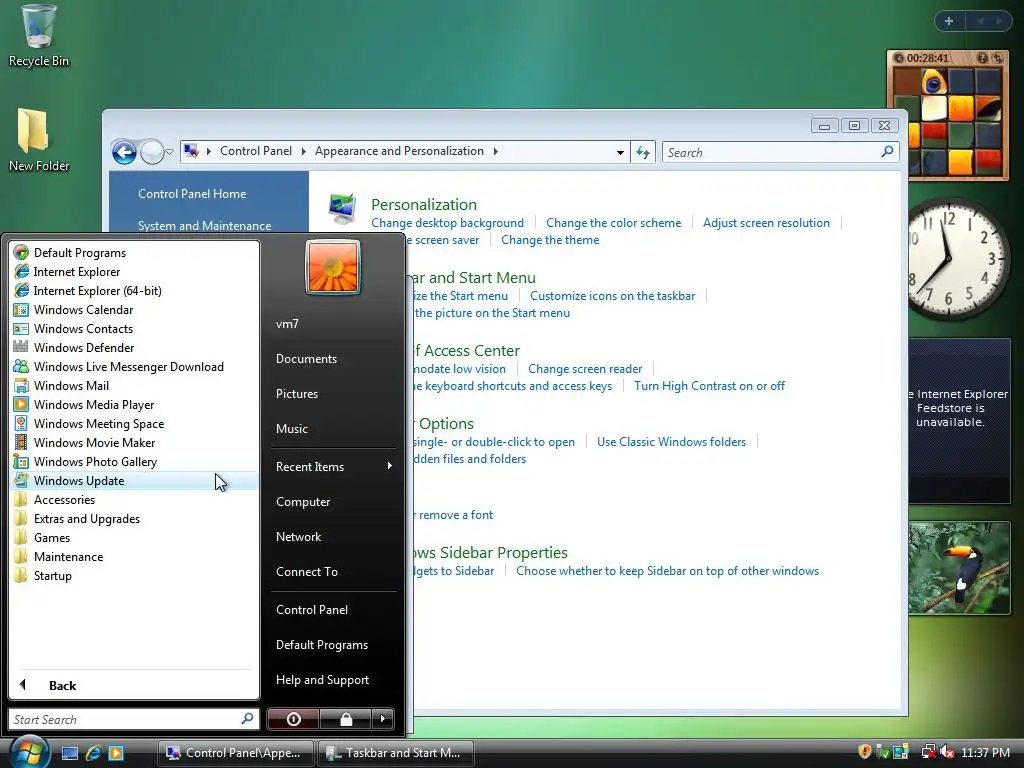
Task: Click the user account picture tile
Action: click(332, 266)
